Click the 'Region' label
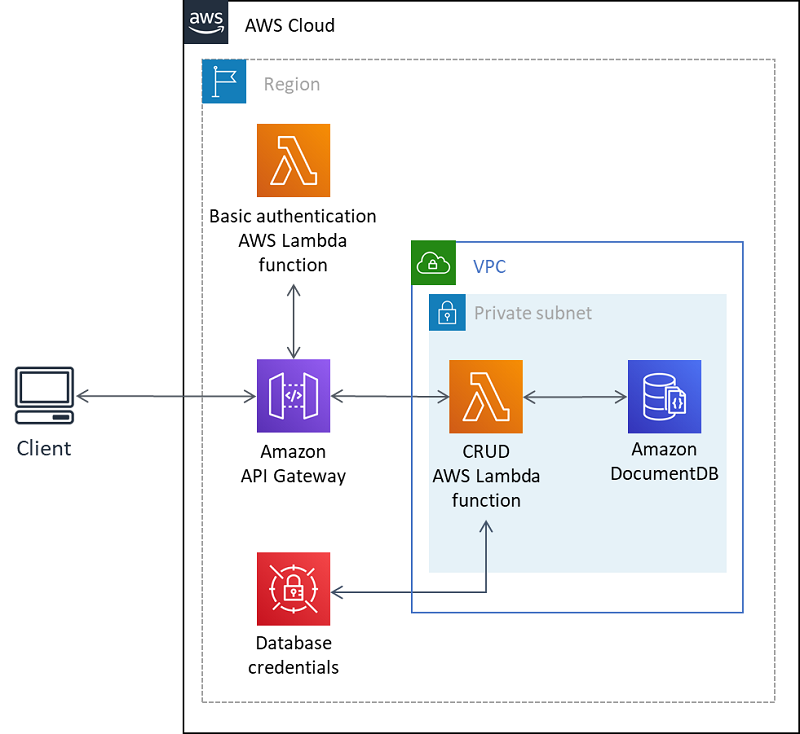This screenshot has height=734, width=800. pyautogui.click(x=292, y=84)
